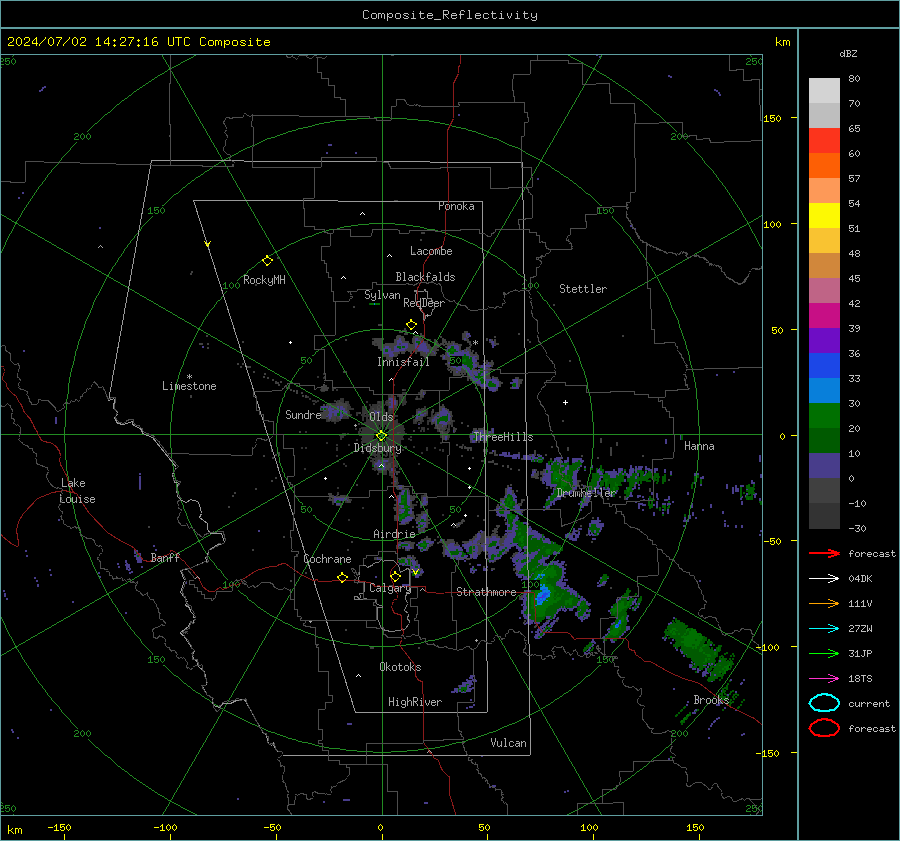Image resolution: width=900 pixels, height=841 pixels.
Task: Click the Hanna label
Action: (x=699, y=446)
